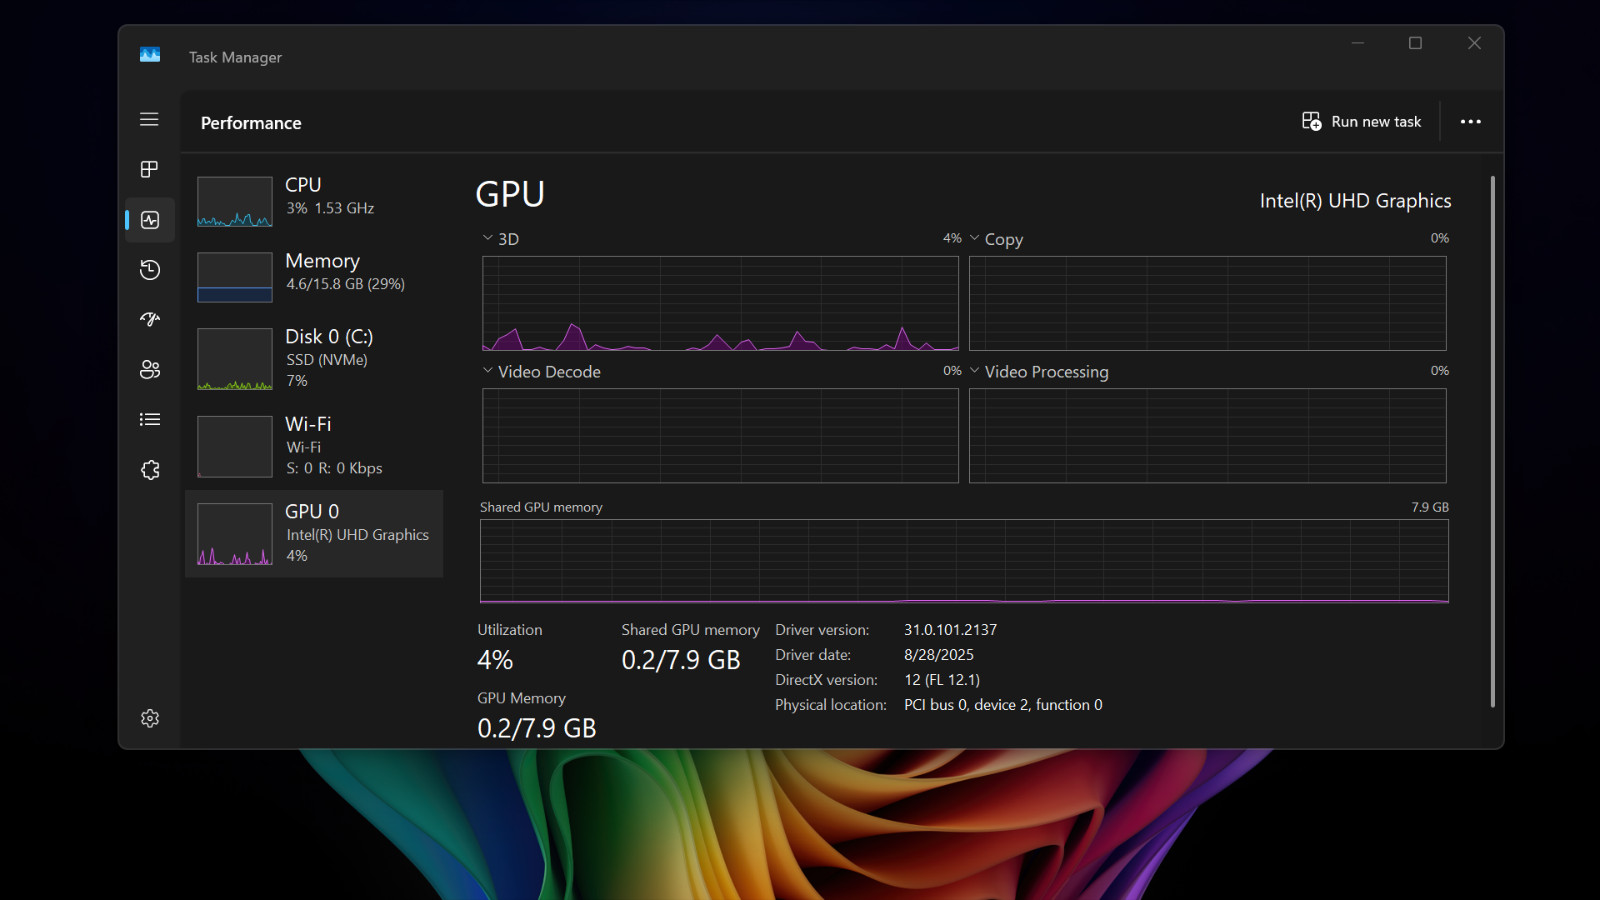This screenshot has height=900, width=1600.
Task: Open the hamburger navigation menu
Action: [x=149, y=120]
